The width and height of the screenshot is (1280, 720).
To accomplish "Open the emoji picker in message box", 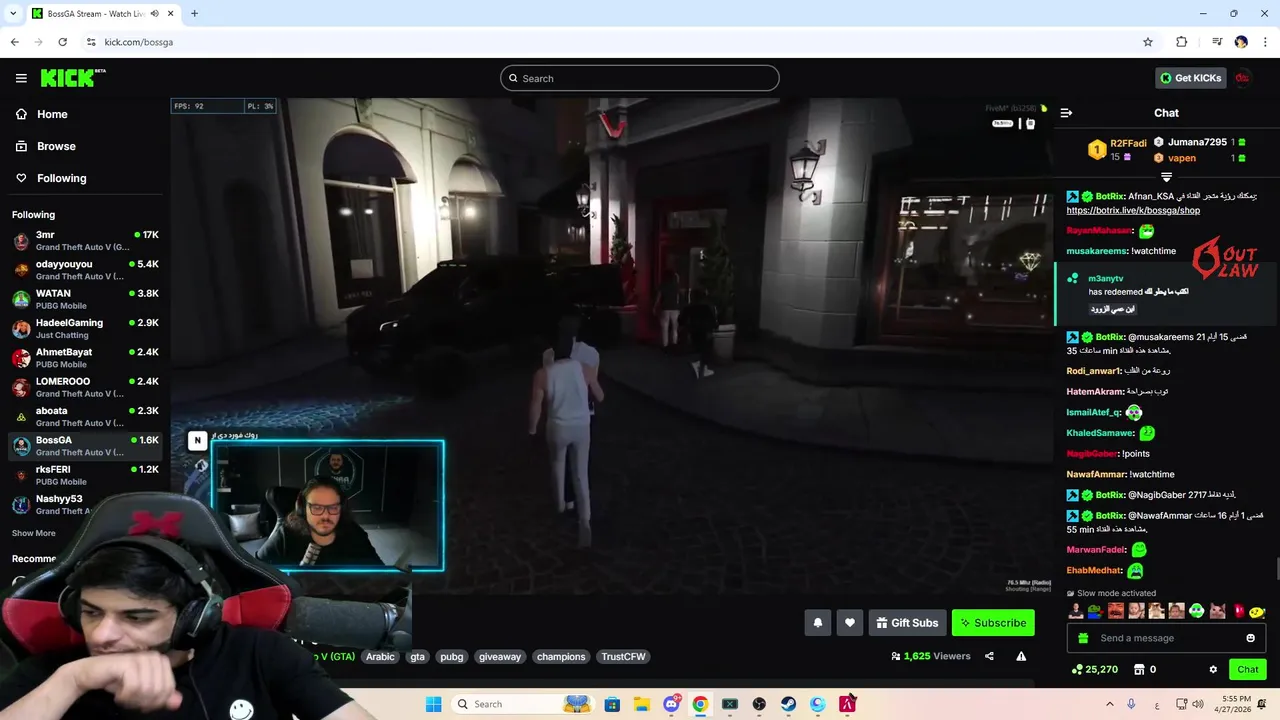I will click(x=1250, y=638).
